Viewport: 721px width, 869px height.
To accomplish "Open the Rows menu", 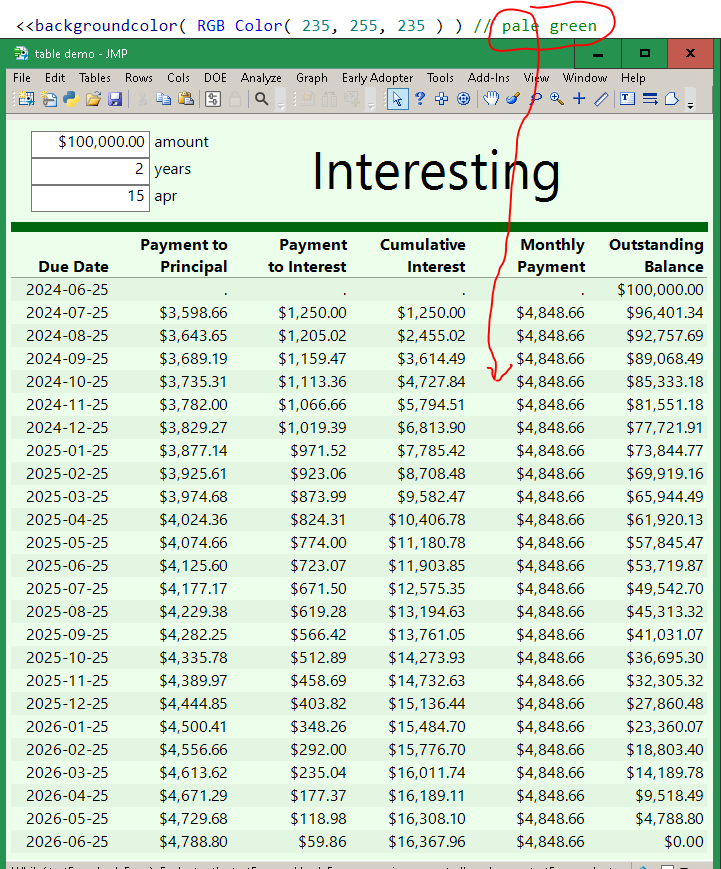I will pos(139,78).
